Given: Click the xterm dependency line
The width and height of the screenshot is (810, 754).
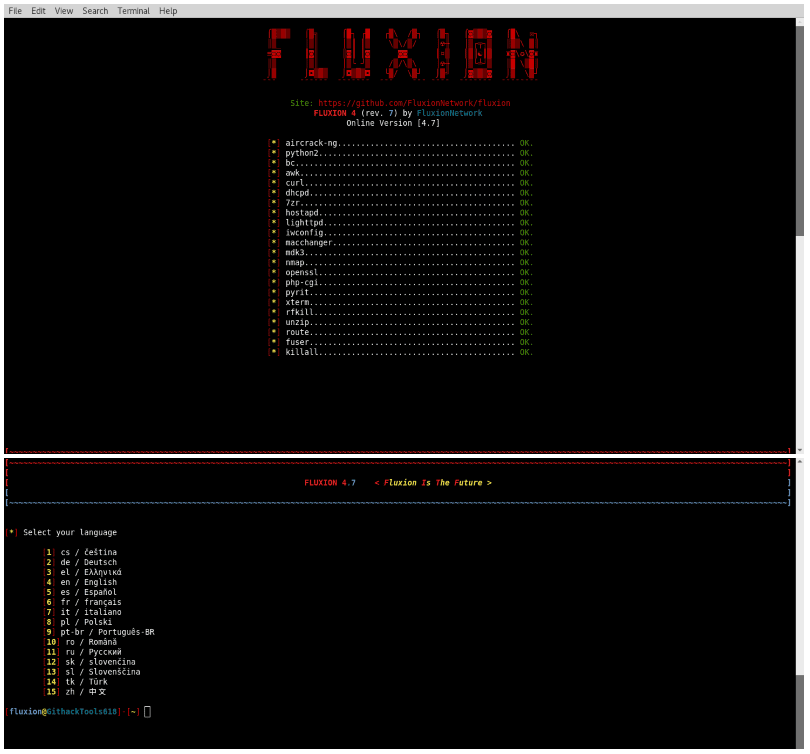Looking at the screenshot, I should tap(400, 303).
